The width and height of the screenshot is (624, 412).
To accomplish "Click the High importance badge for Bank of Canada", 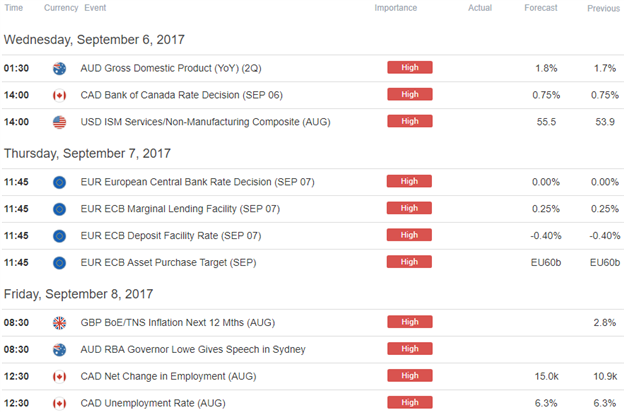I will coord(410,94).
